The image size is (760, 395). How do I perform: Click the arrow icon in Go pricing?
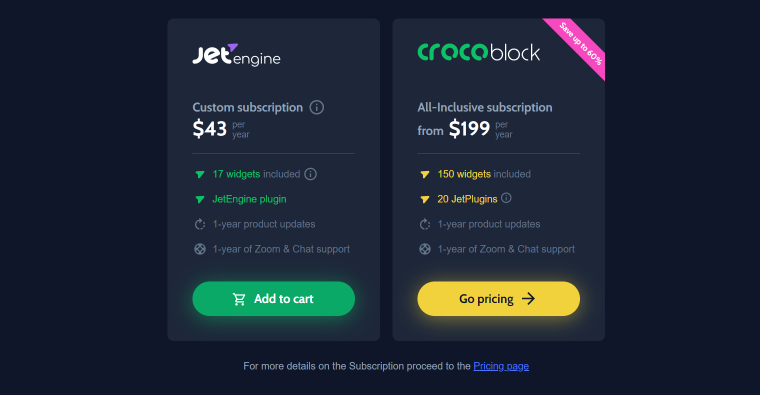pyautogui.click(x=528, y=299)
